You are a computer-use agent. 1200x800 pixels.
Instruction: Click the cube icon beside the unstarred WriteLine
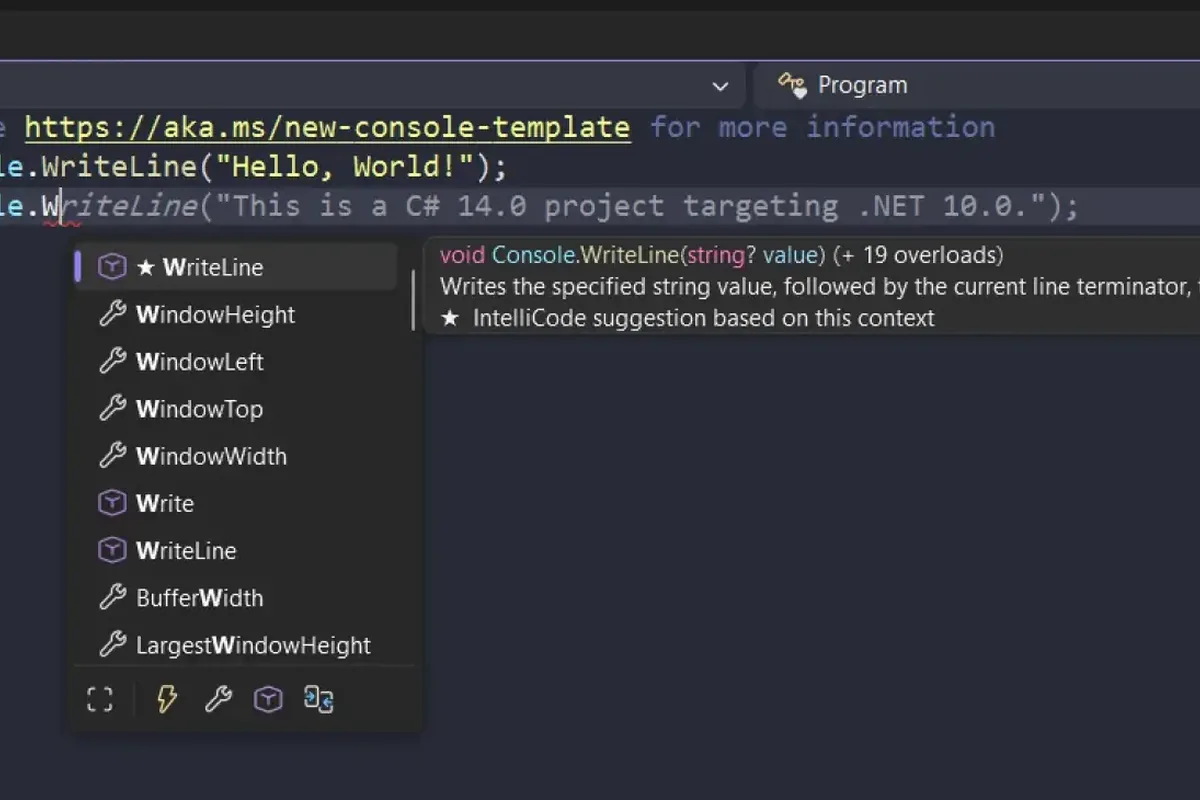click(x=112, y=550)
